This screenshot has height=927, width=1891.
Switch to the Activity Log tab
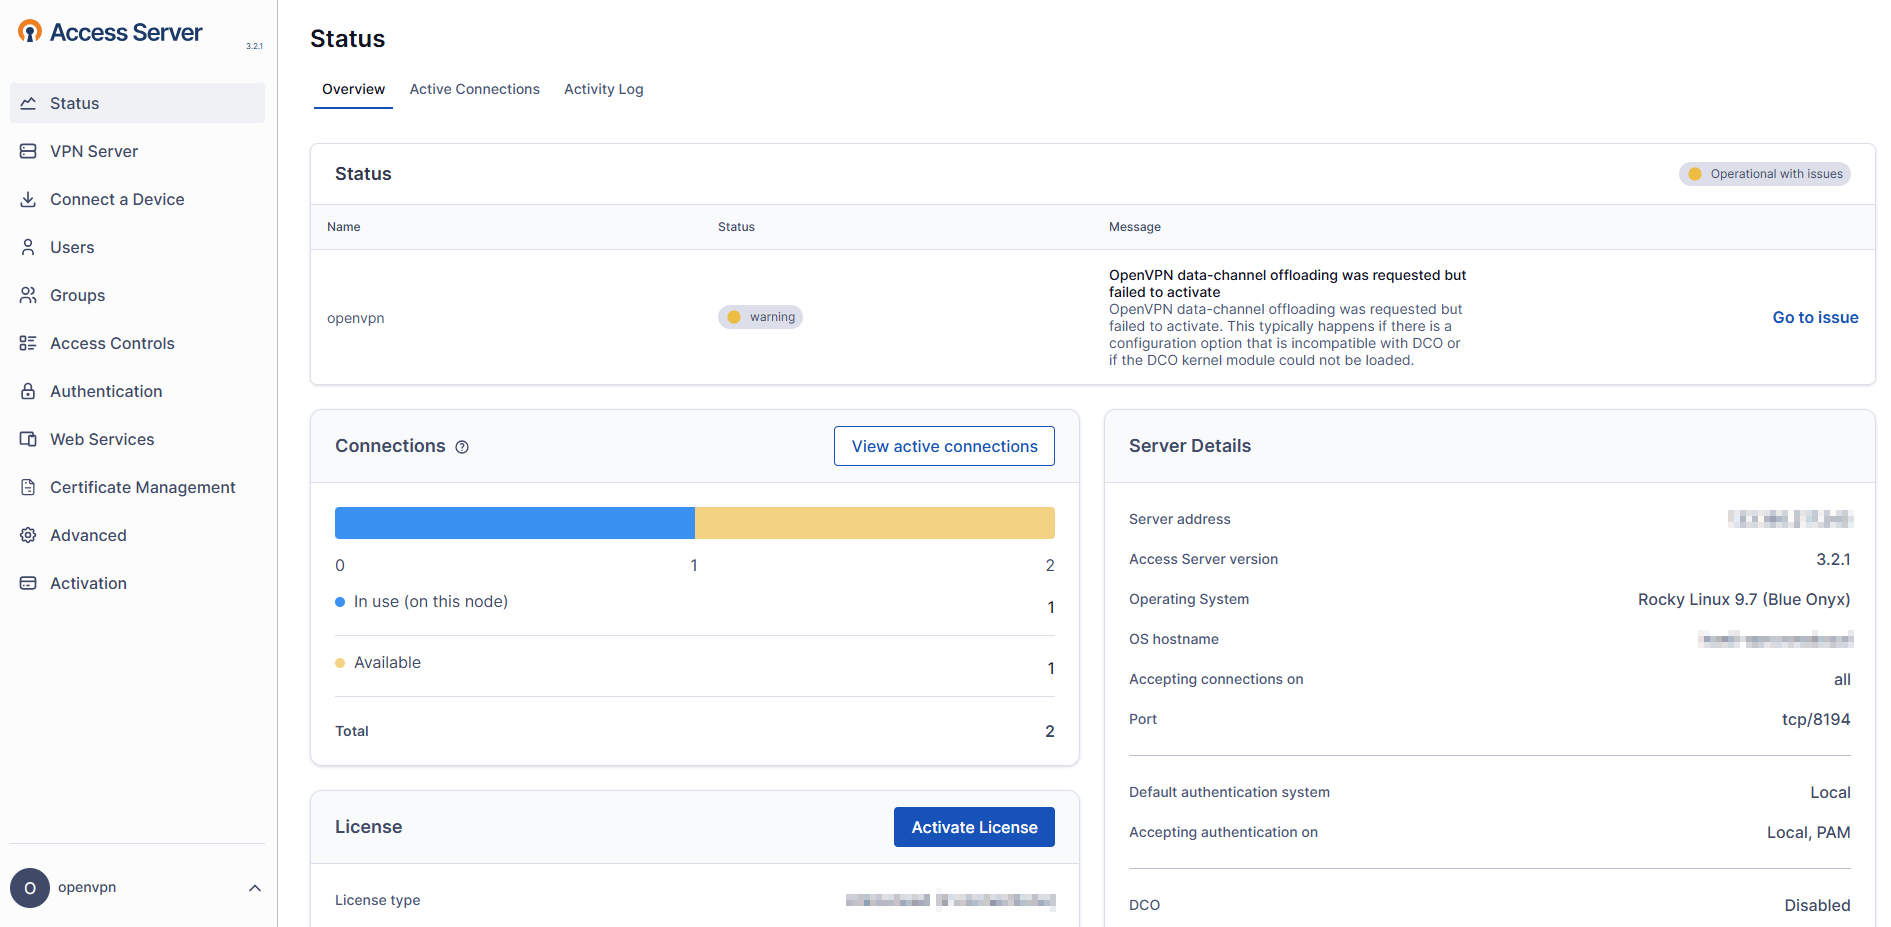click(x=603, y=90)
